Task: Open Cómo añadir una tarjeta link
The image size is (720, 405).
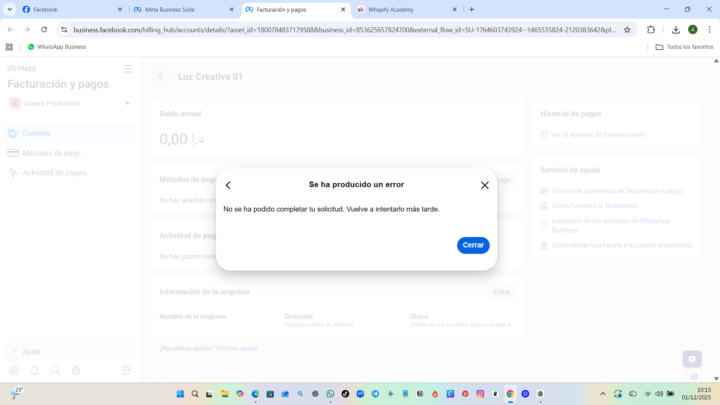Action: point(621,245)
